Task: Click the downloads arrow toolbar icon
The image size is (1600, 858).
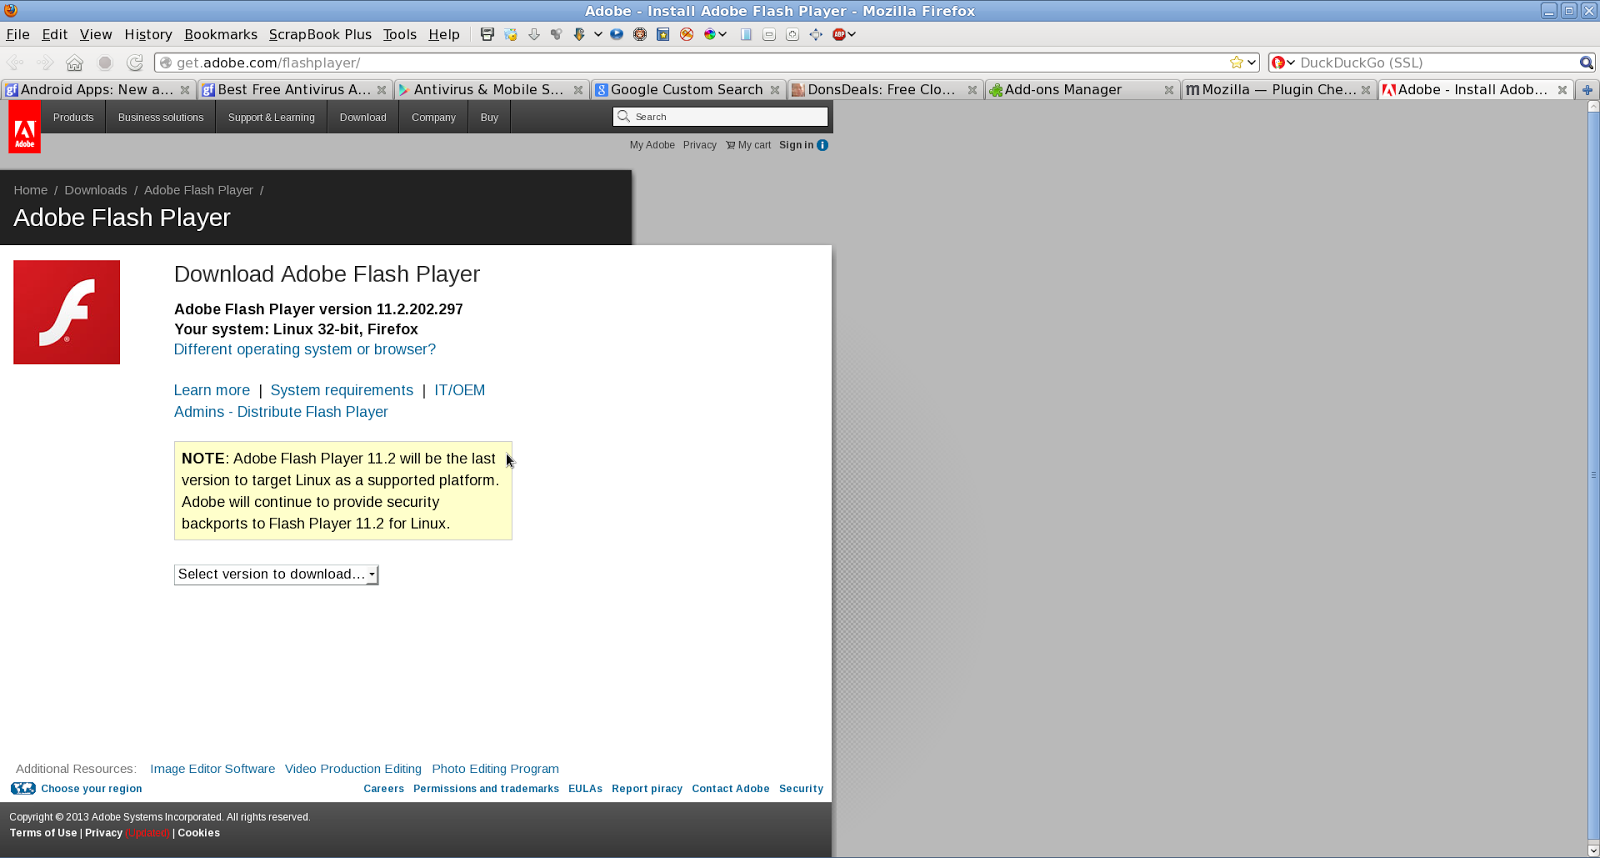Action: click(534, 34)
